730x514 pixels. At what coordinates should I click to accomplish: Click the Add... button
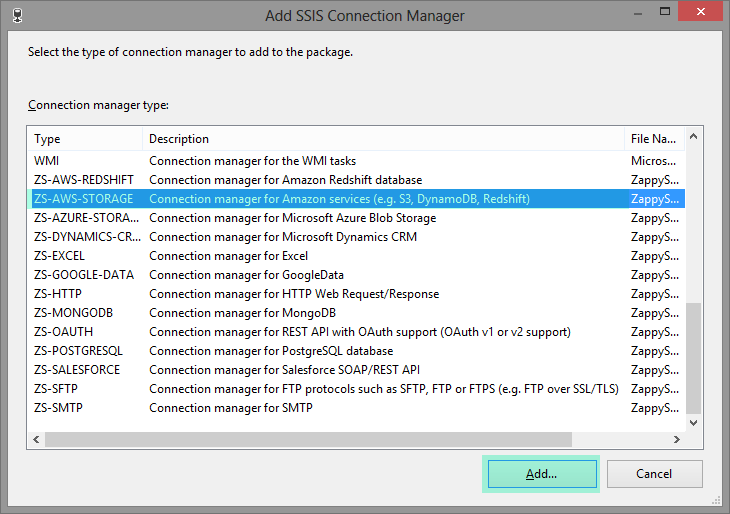point(542,474)
